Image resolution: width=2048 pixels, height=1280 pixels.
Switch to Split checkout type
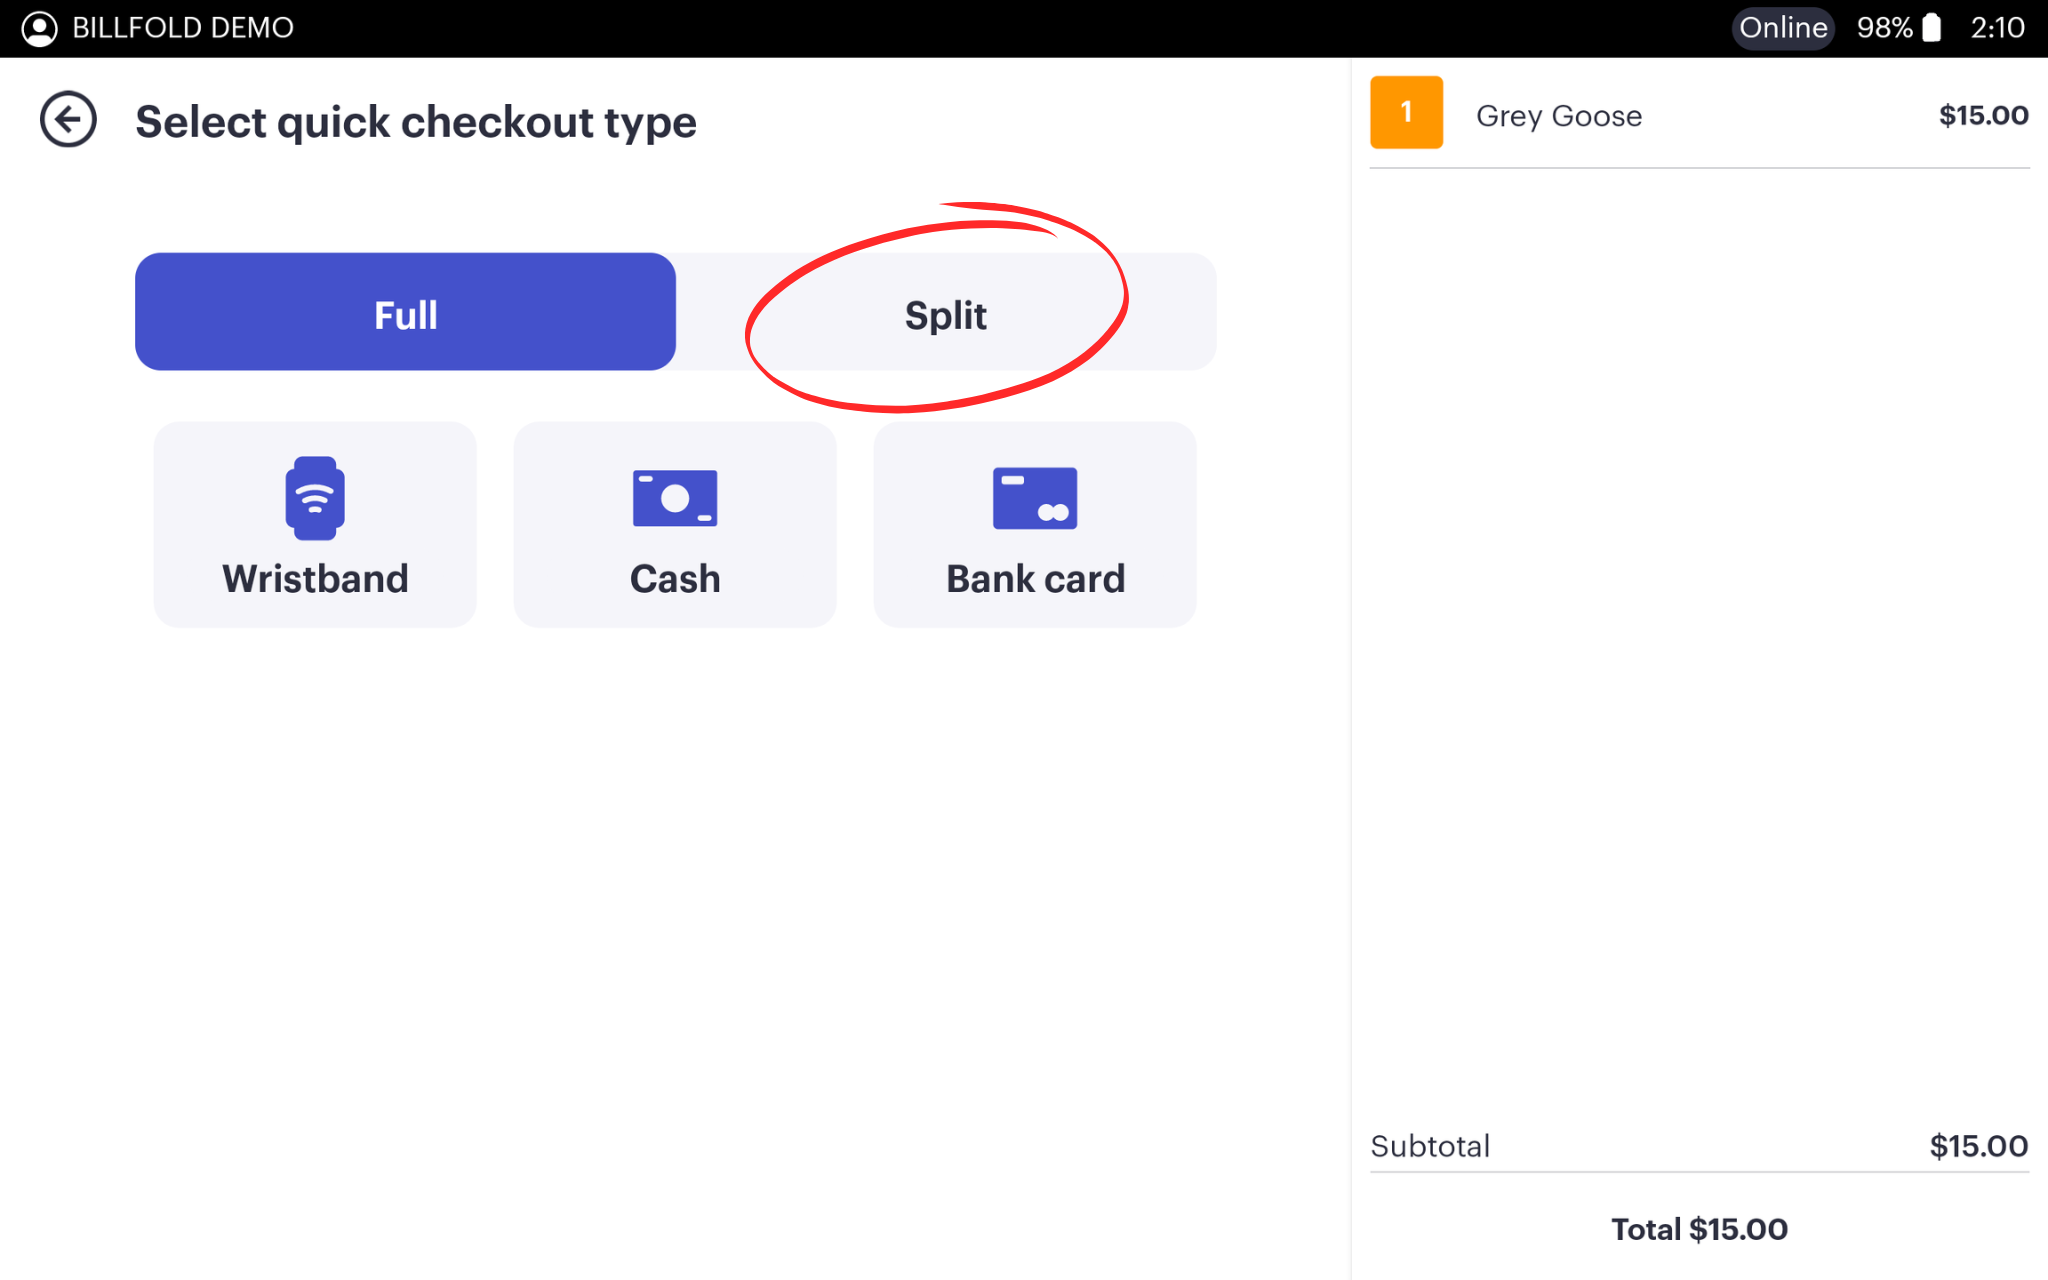click(946, 314)
